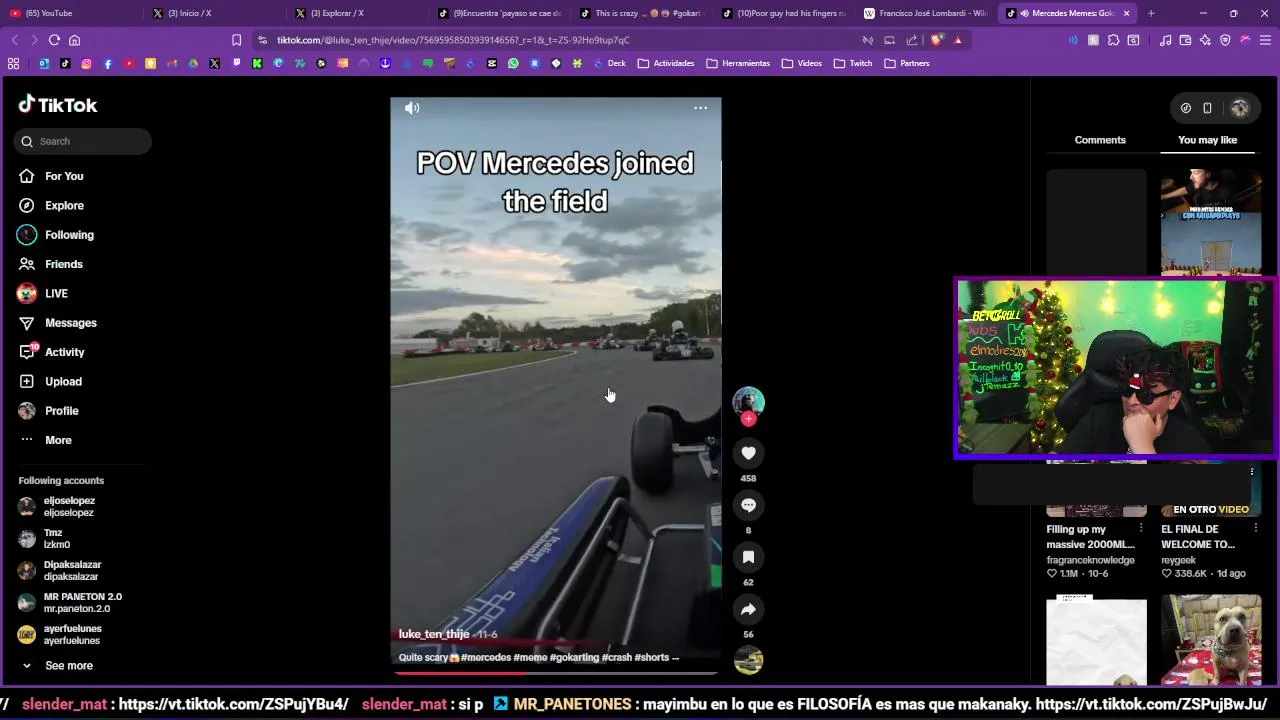
Task: Click the #gokarting hashtag
Action: point(574,657)
